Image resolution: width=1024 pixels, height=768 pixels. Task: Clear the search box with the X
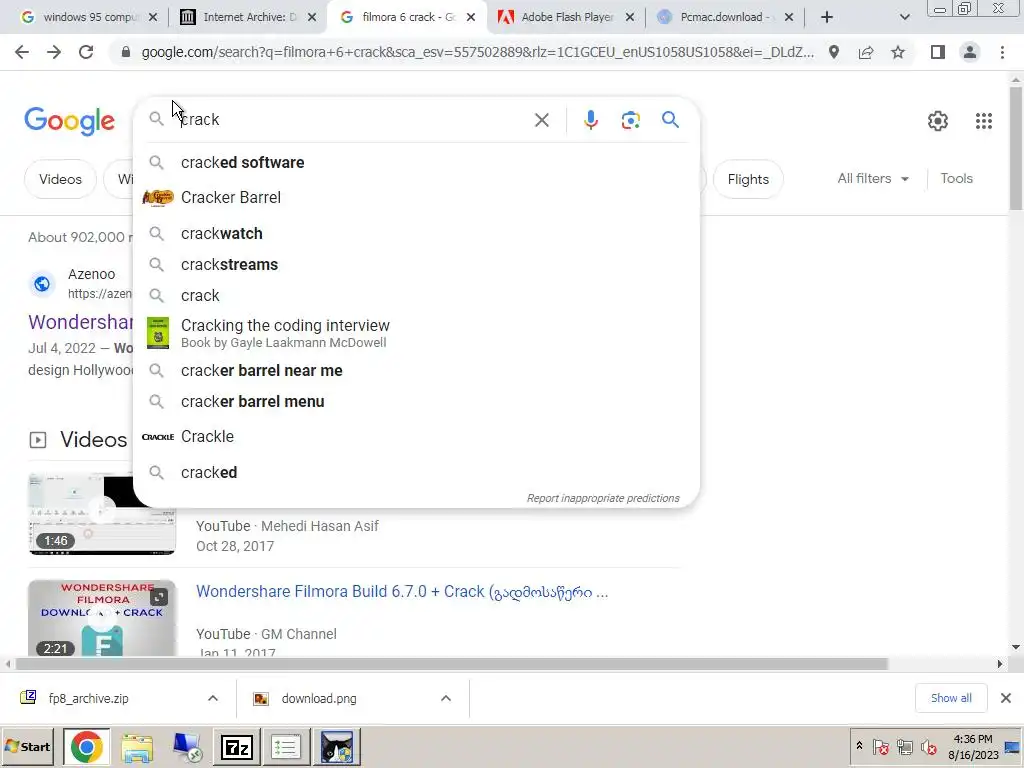pos(541,120)
